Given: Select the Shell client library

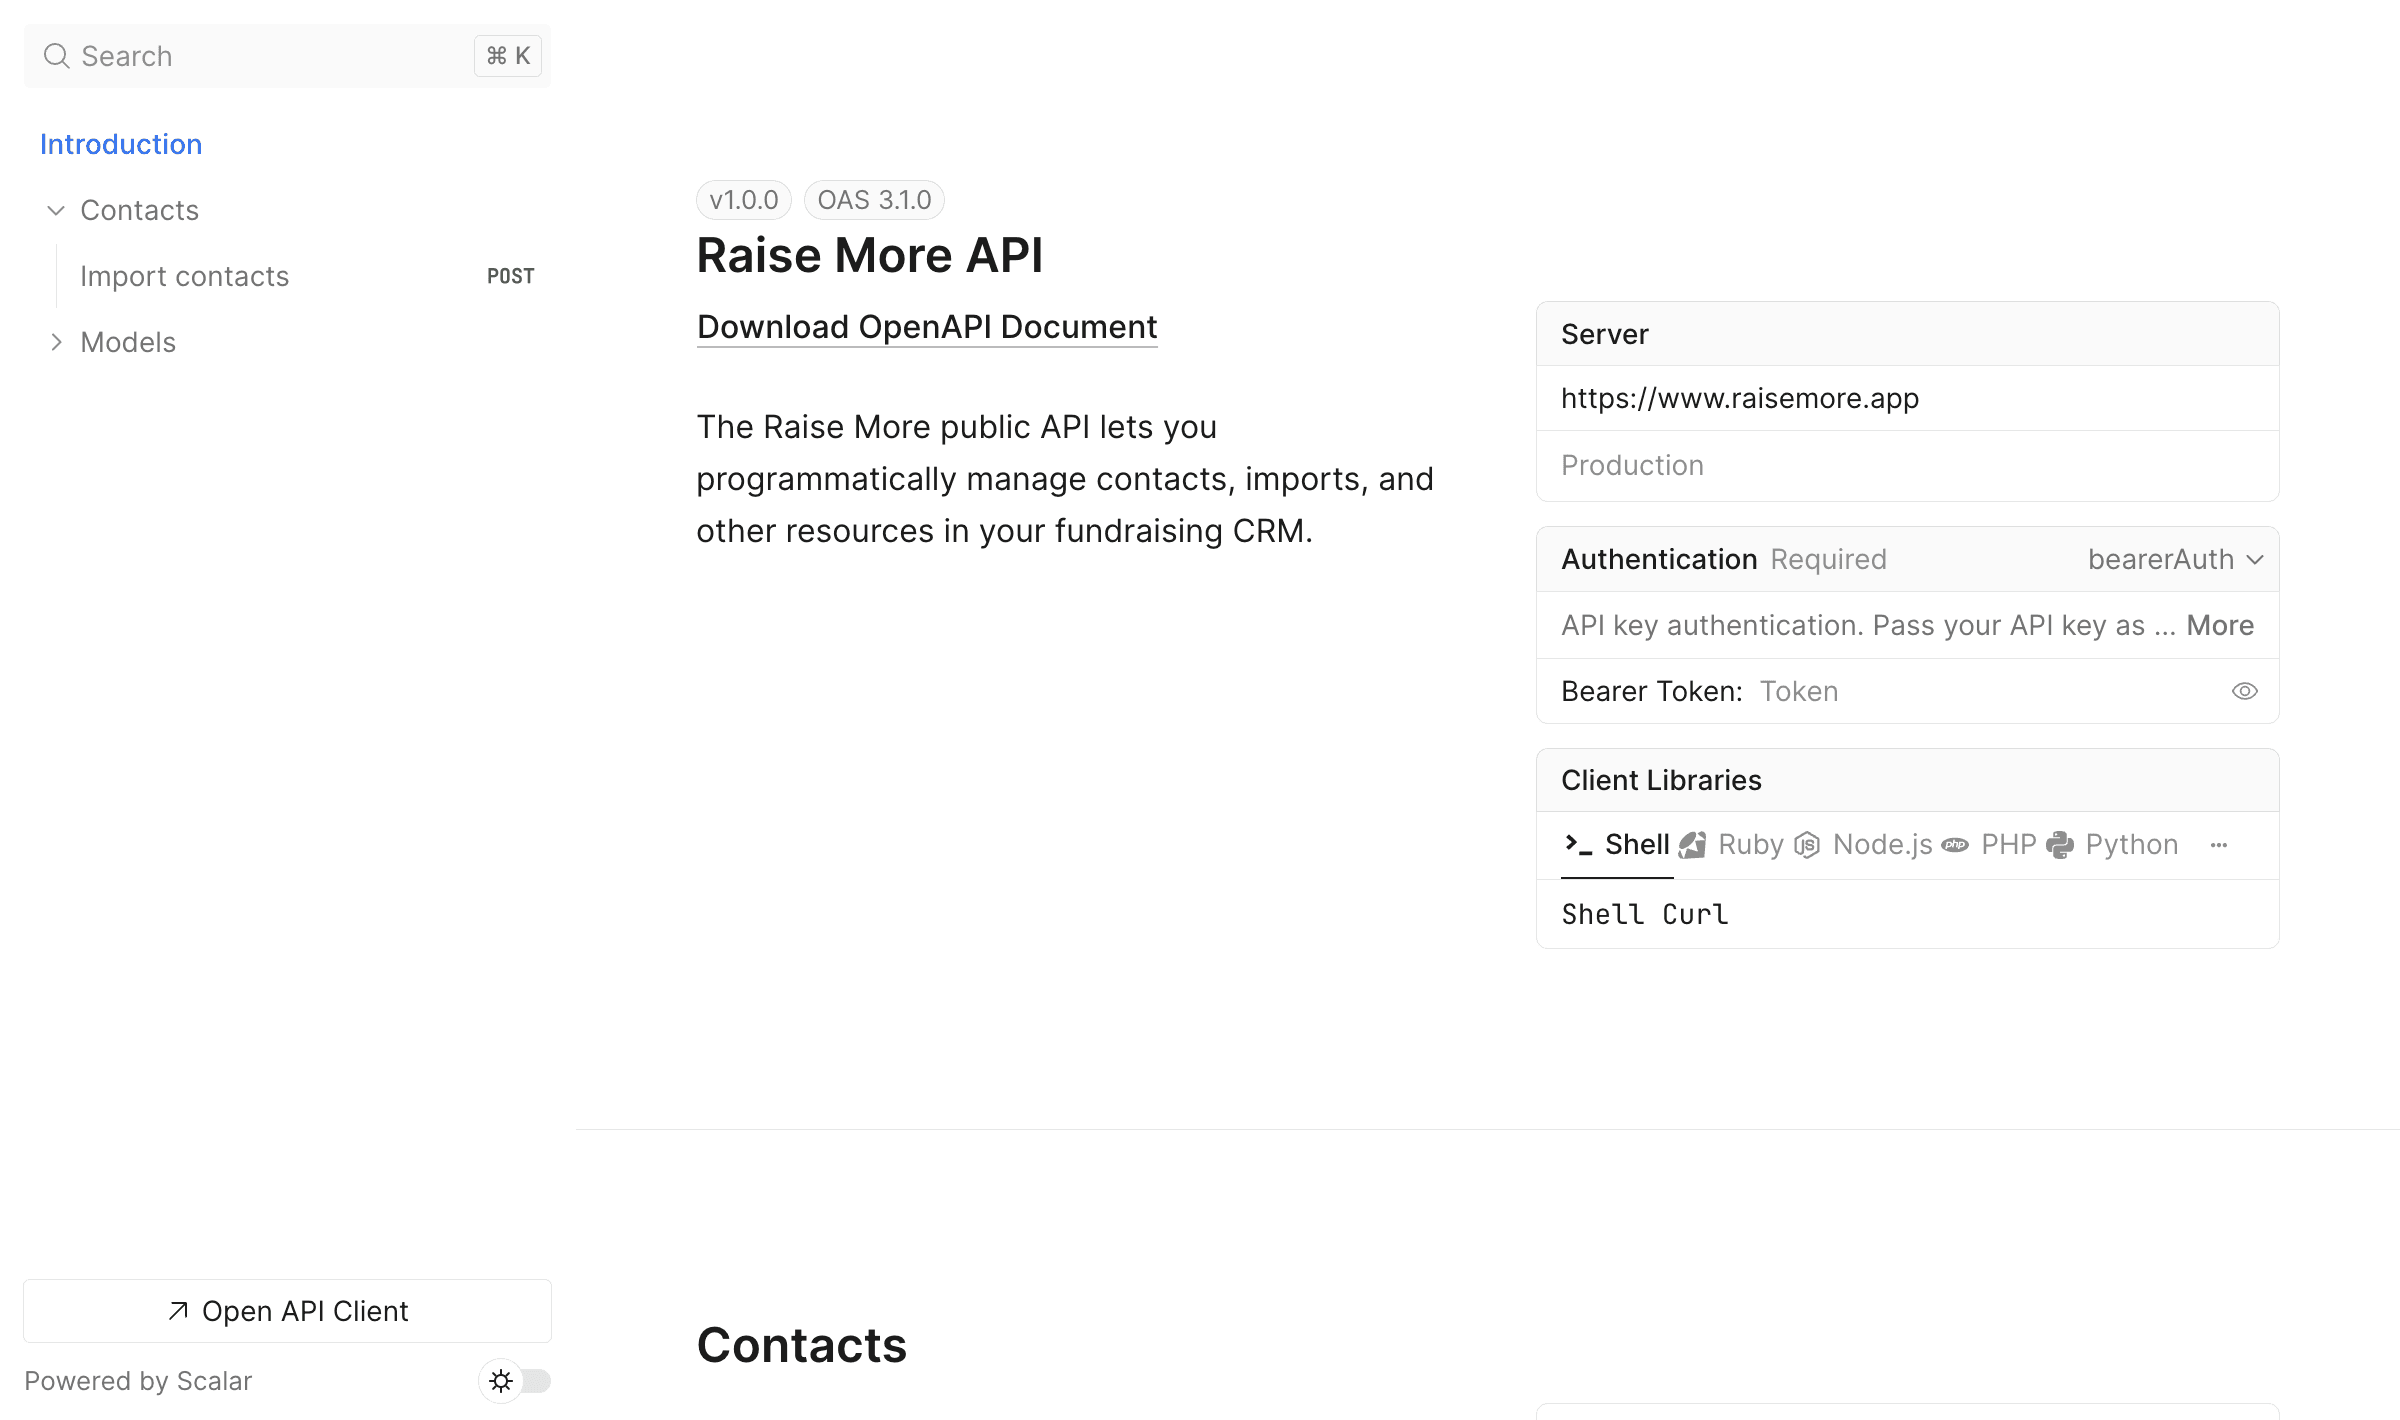Looking at the screenshot, I should coord(1637,844).
